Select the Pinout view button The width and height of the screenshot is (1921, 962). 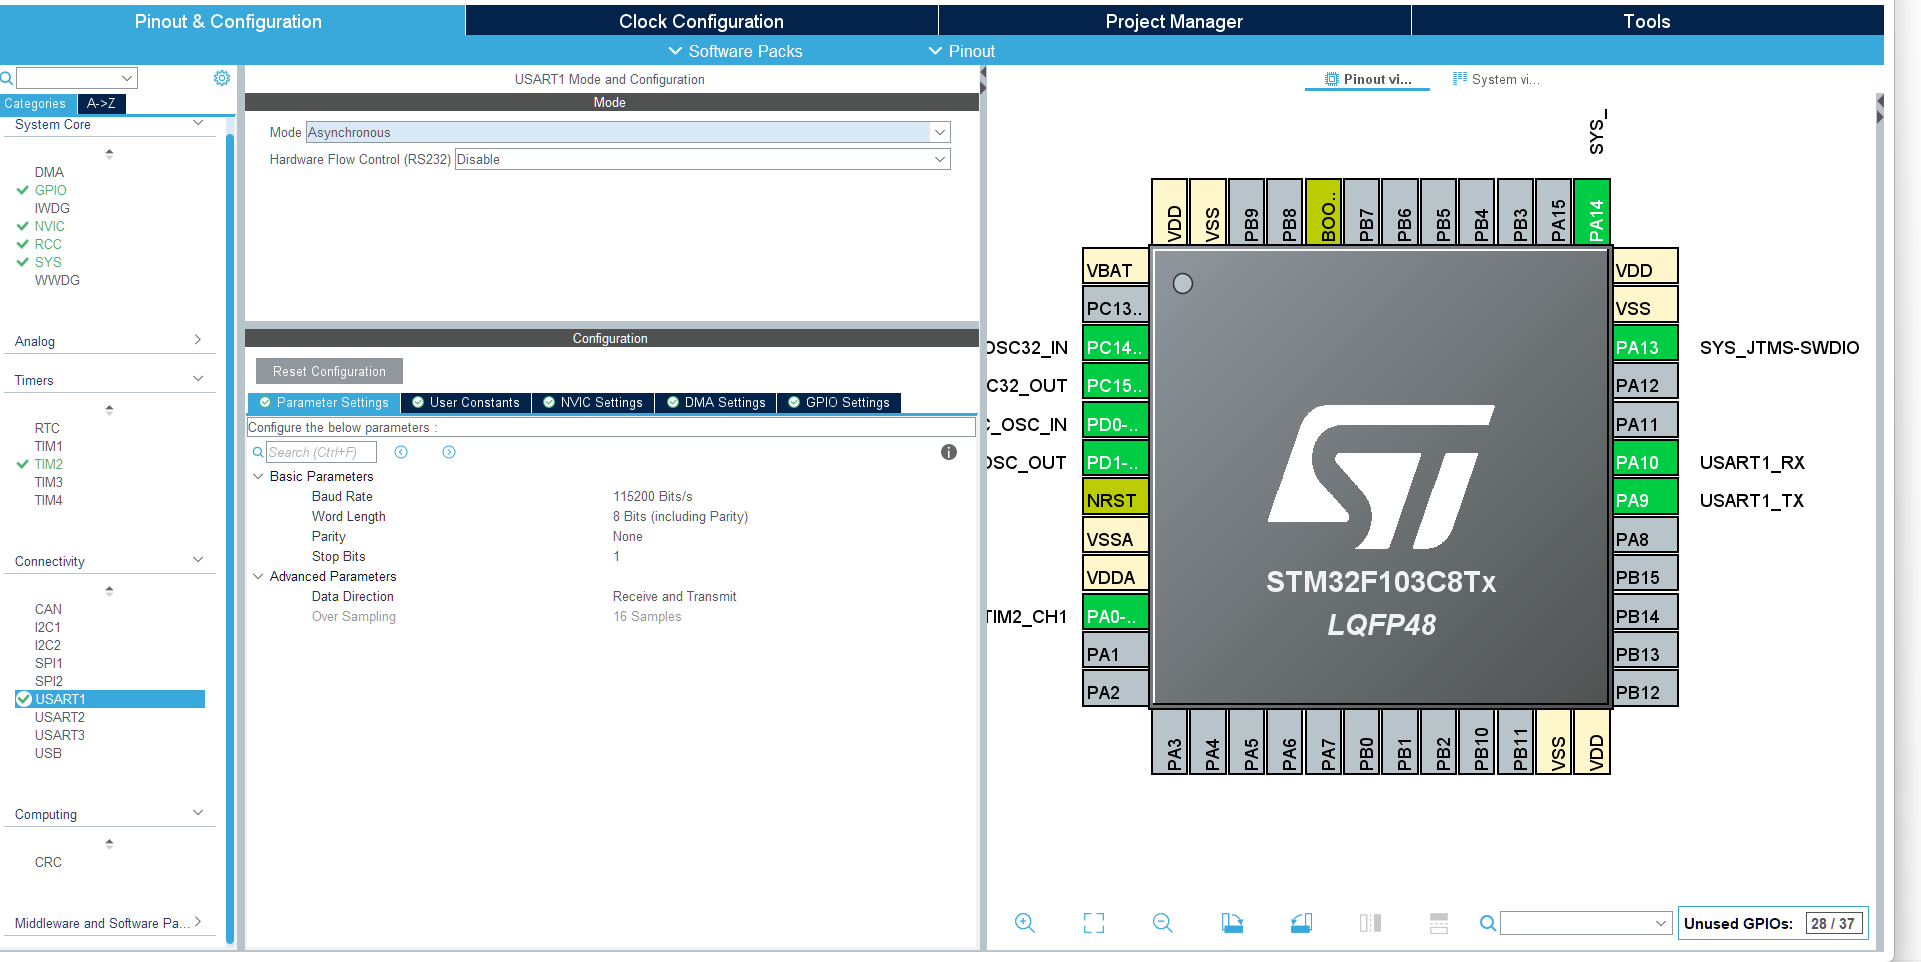click(x=1368, y=79)
